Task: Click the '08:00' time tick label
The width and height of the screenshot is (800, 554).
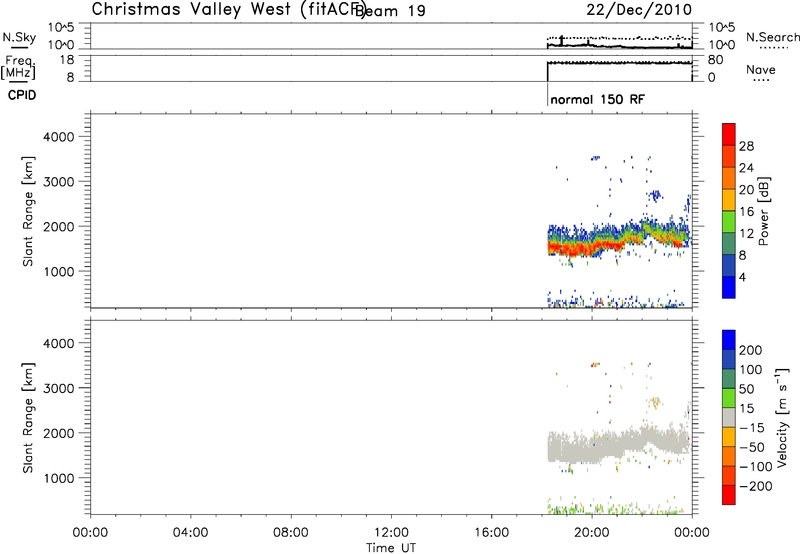Action: coord(291,533)
